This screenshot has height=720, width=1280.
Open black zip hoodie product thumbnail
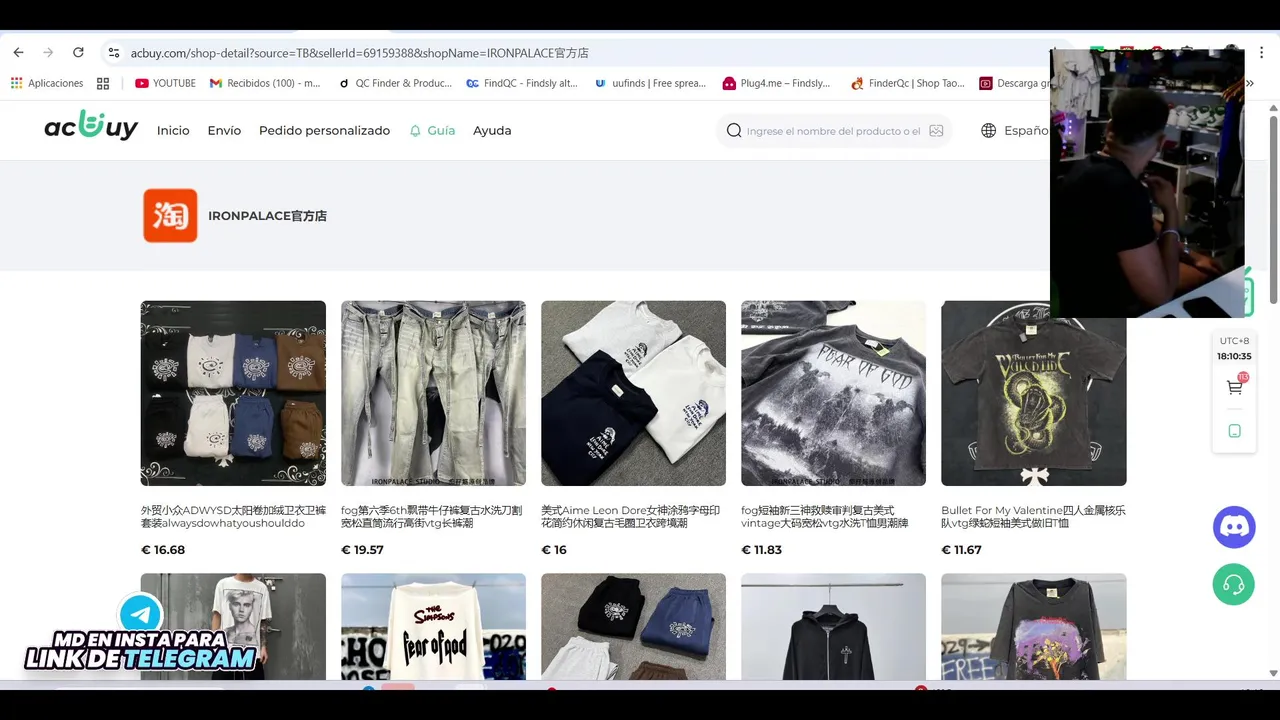coord(833,627)
